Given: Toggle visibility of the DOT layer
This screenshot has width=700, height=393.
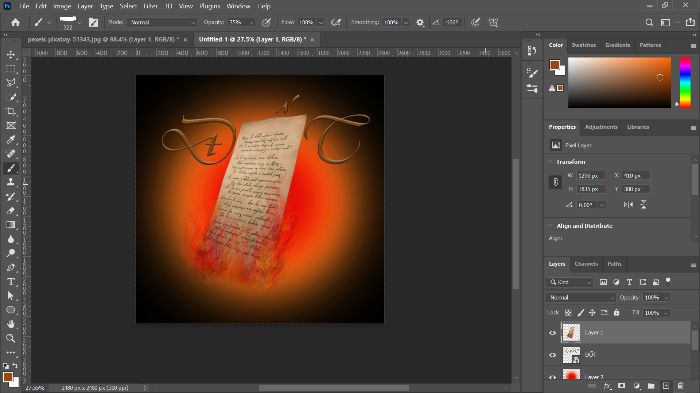Looking at the screenshot, I should point(552,355).
